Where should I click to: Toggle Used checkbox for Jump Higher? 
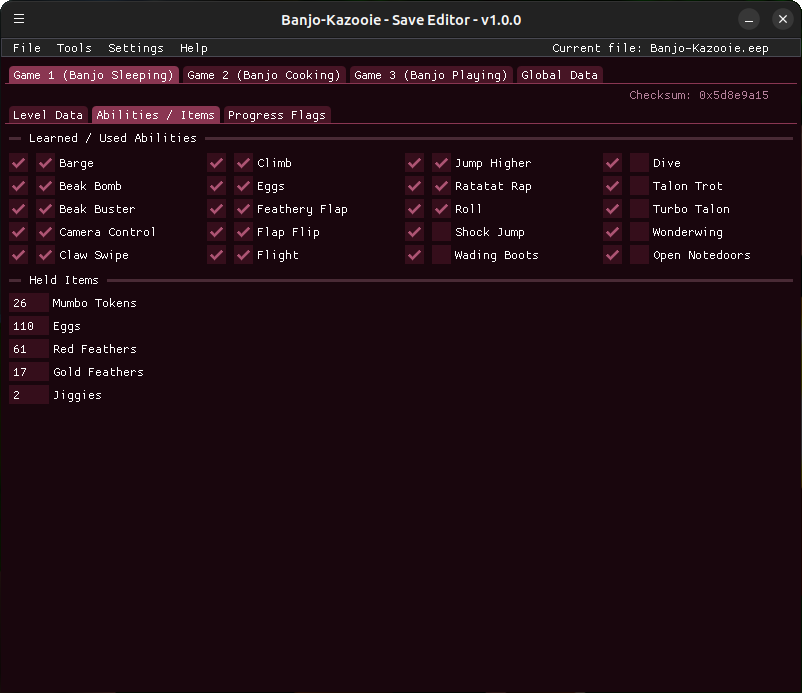(441, 163)
